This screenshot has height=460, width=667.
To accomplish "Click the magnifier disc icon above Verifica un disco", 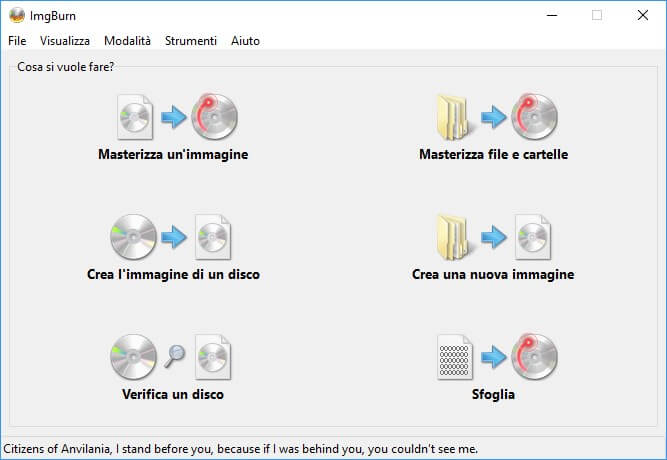I will [173, 357].
